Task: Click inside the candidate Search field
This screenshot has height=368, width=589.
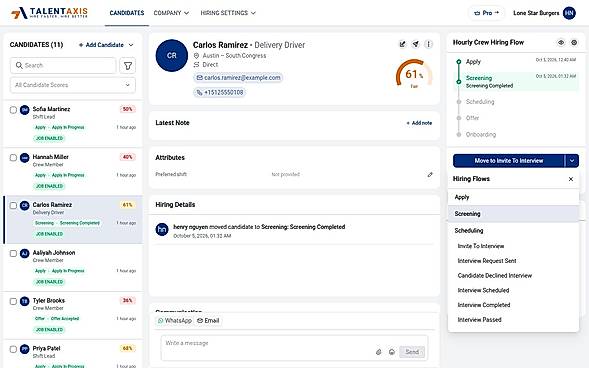Action: click(63, 66)
